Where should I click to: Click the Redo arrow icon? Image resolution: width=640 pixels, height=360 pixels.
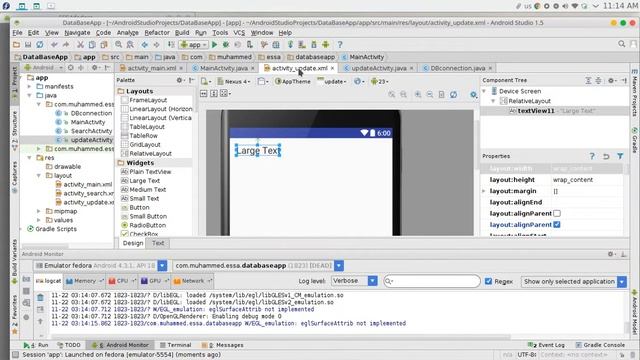pos(66,44)
